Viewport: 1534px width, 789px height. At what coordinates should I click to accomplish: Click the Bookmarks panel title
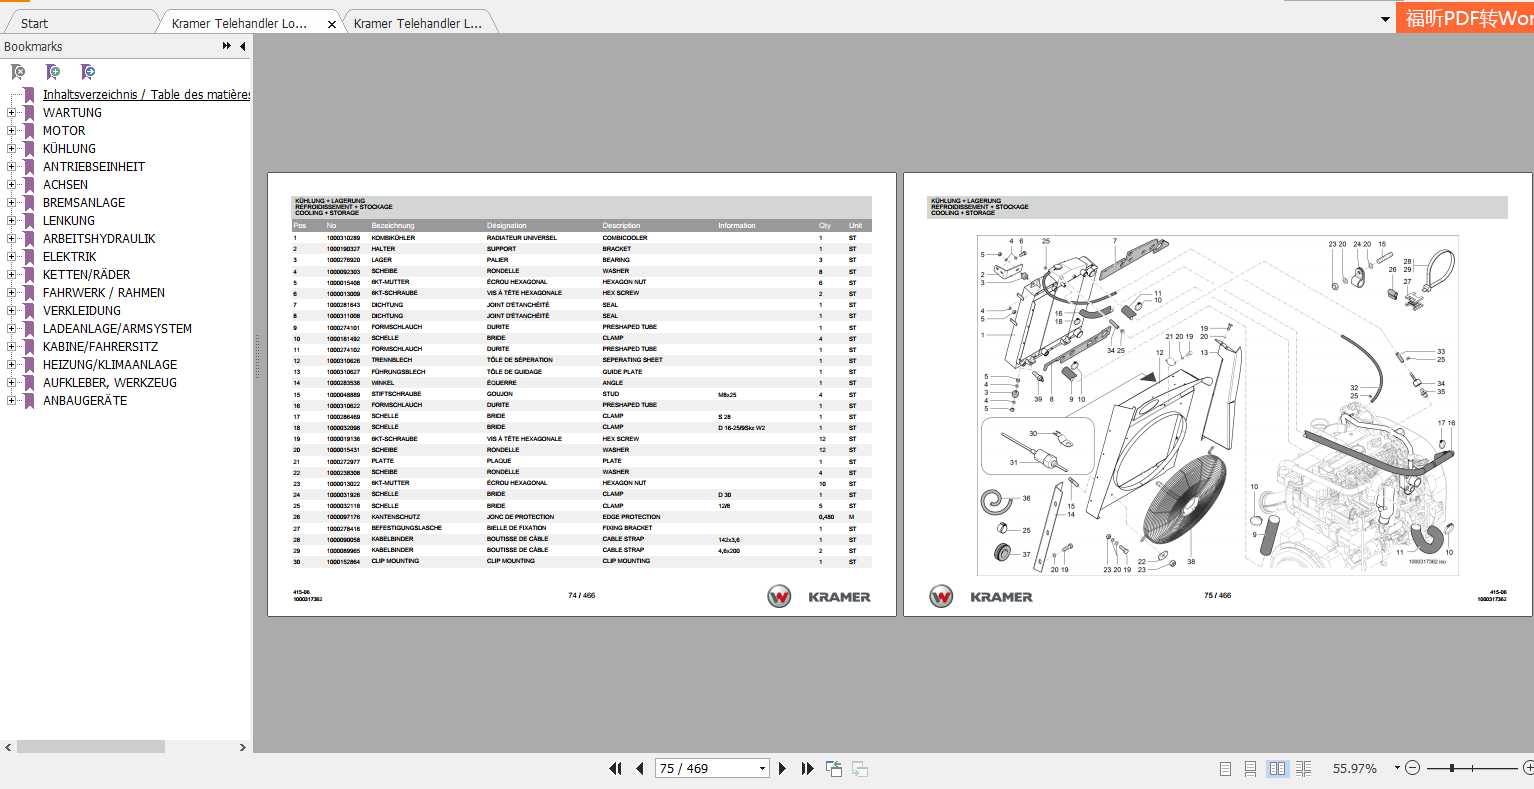coord(33,47)
